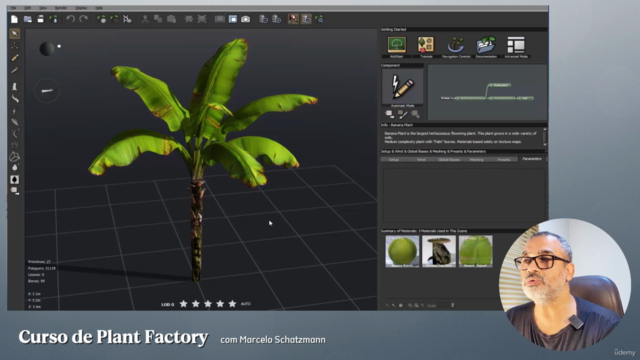Click the New file icon in toolbar
Viewport: 640px width, 360px height.
[x=14, y=19]
